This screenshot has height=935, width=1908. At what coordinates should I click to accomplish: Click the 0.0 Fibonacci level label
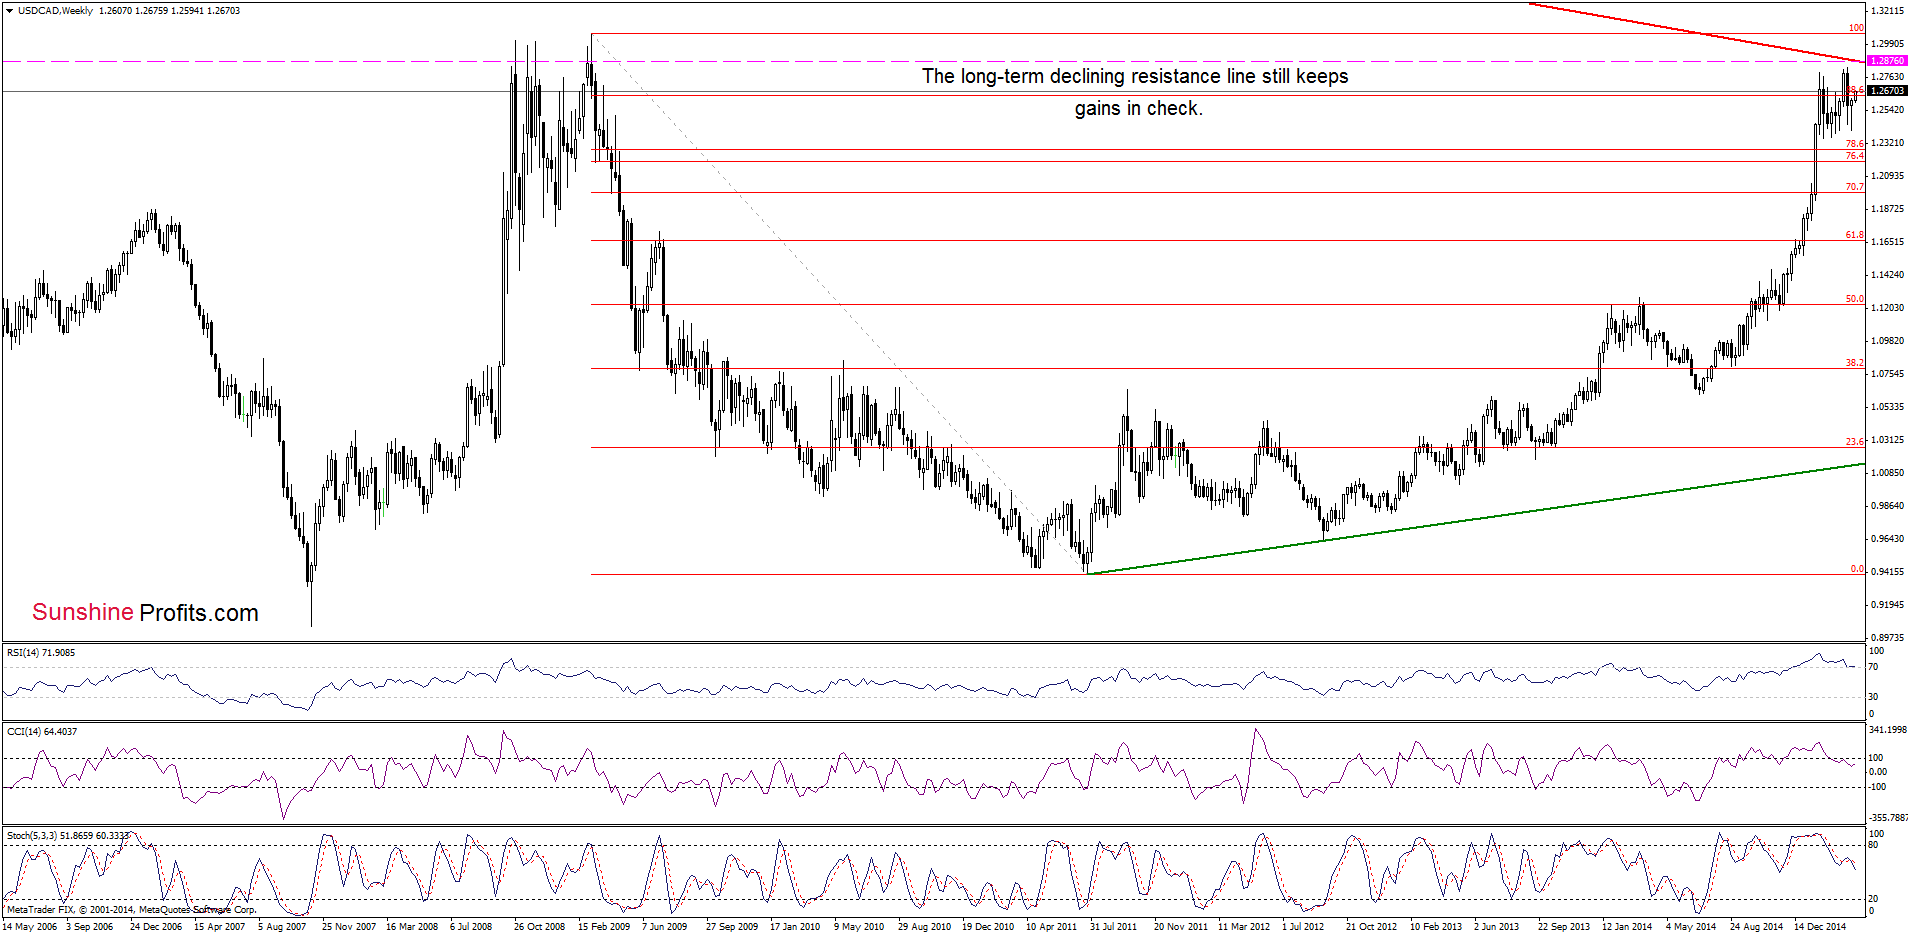[x=1857, y=569]
